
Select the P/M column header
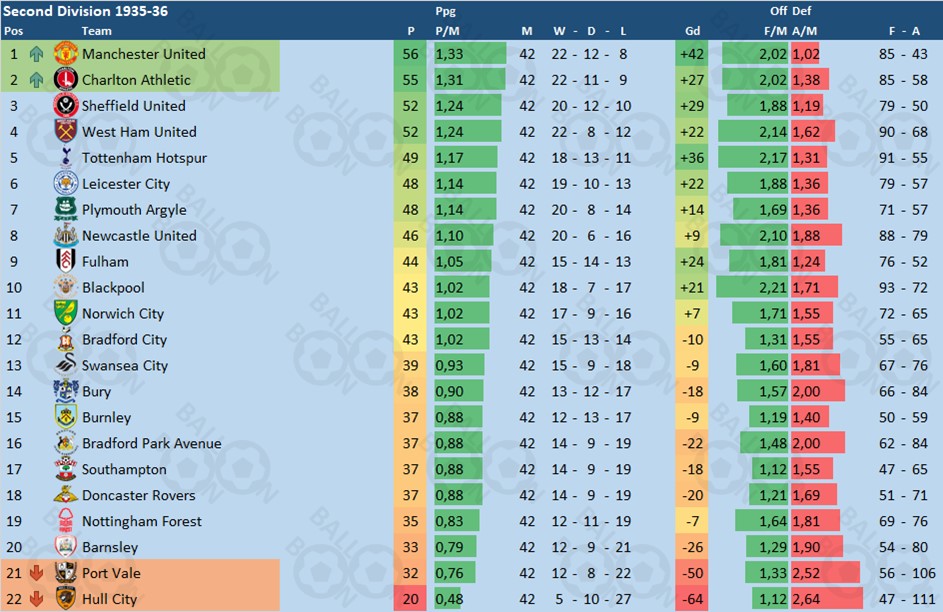coord(447,31)
